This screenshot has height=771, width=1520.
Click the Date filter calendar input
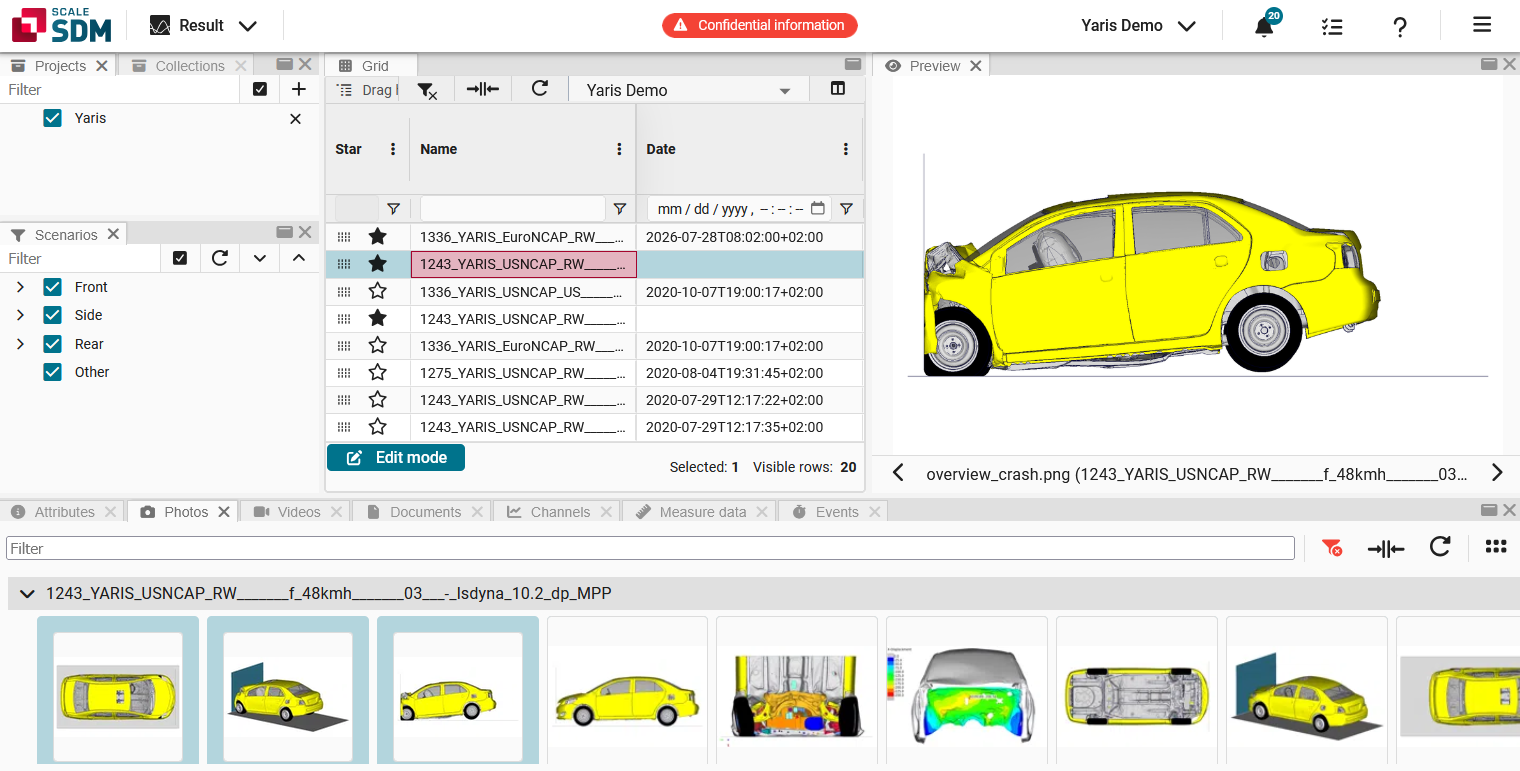coord(739,209)
